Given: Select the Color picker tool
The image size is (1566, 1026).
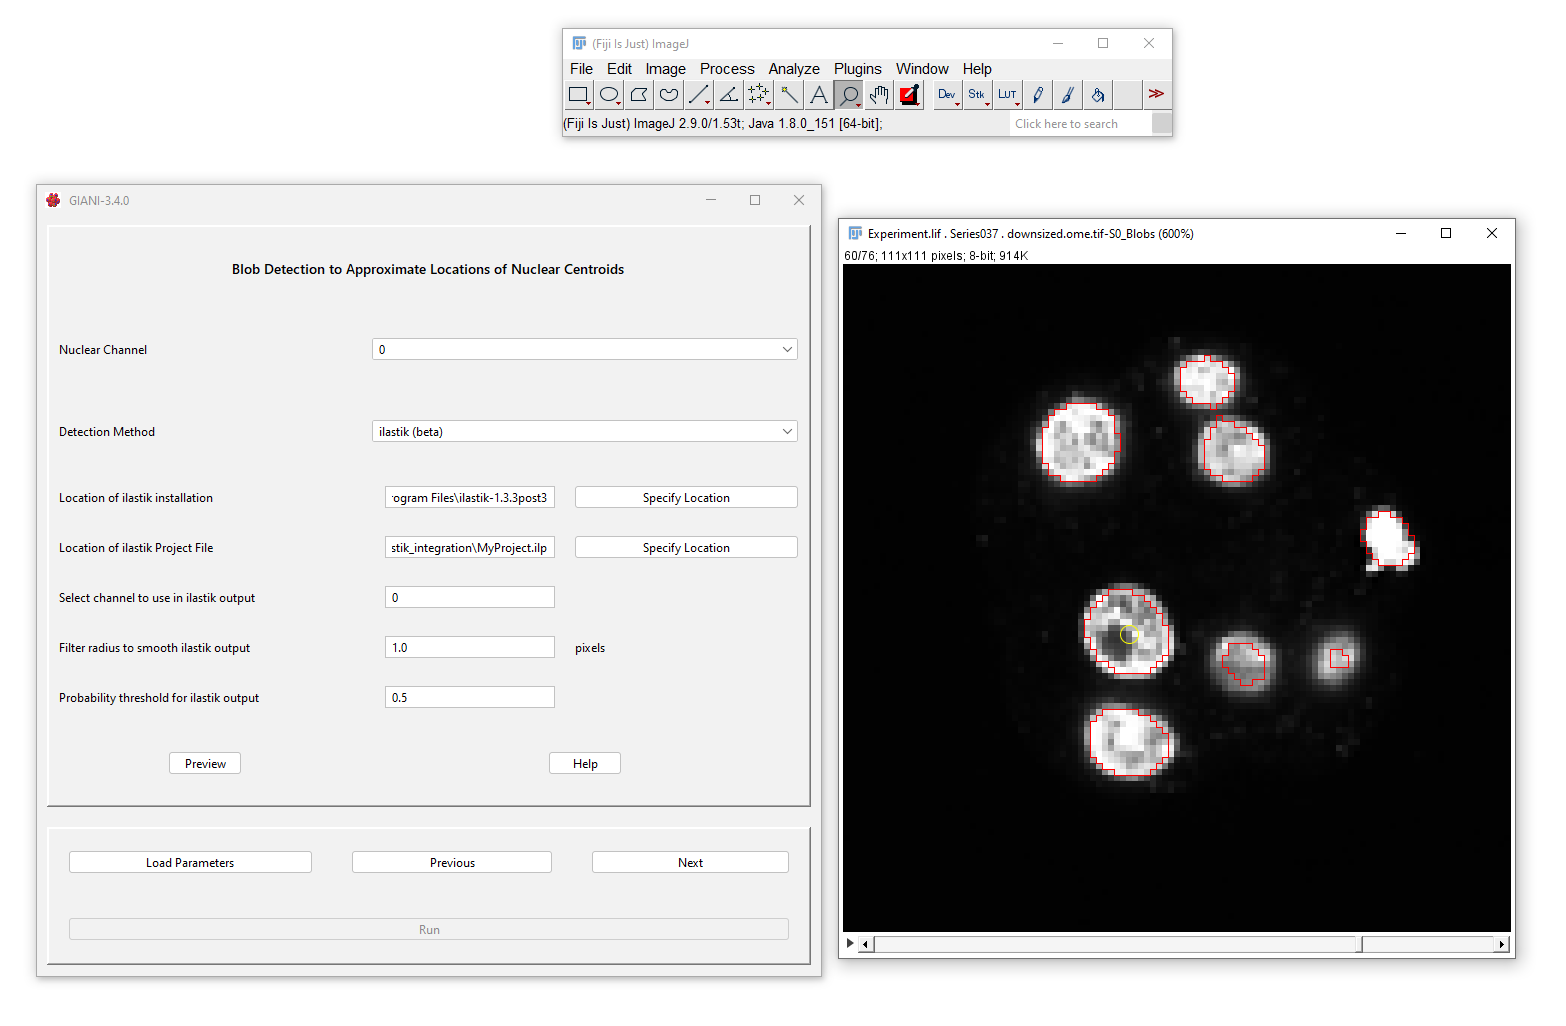Looking at the screenshot, I should point(909,95).
